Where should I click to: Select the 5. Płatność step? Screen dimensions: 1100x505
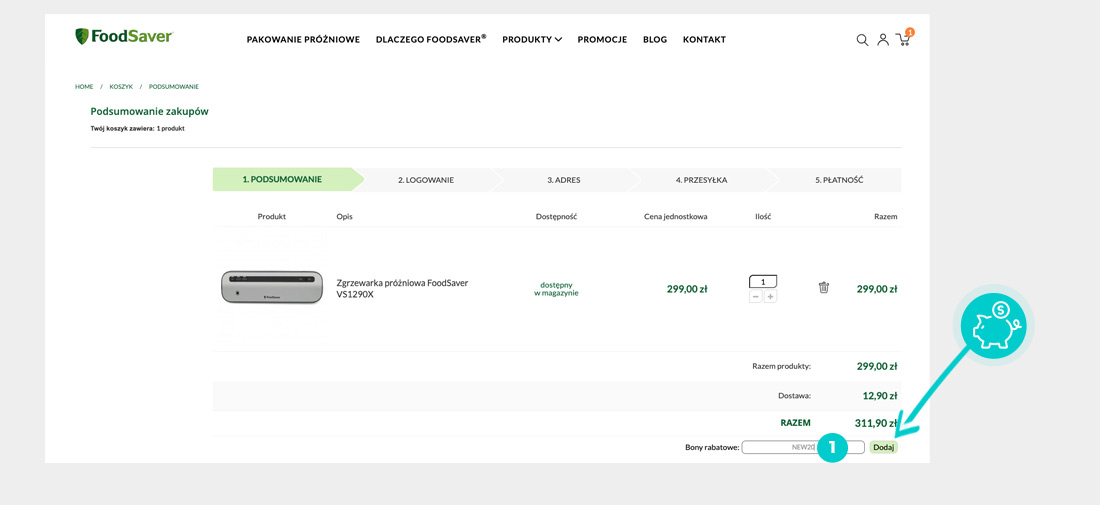[x=839, y=180]
